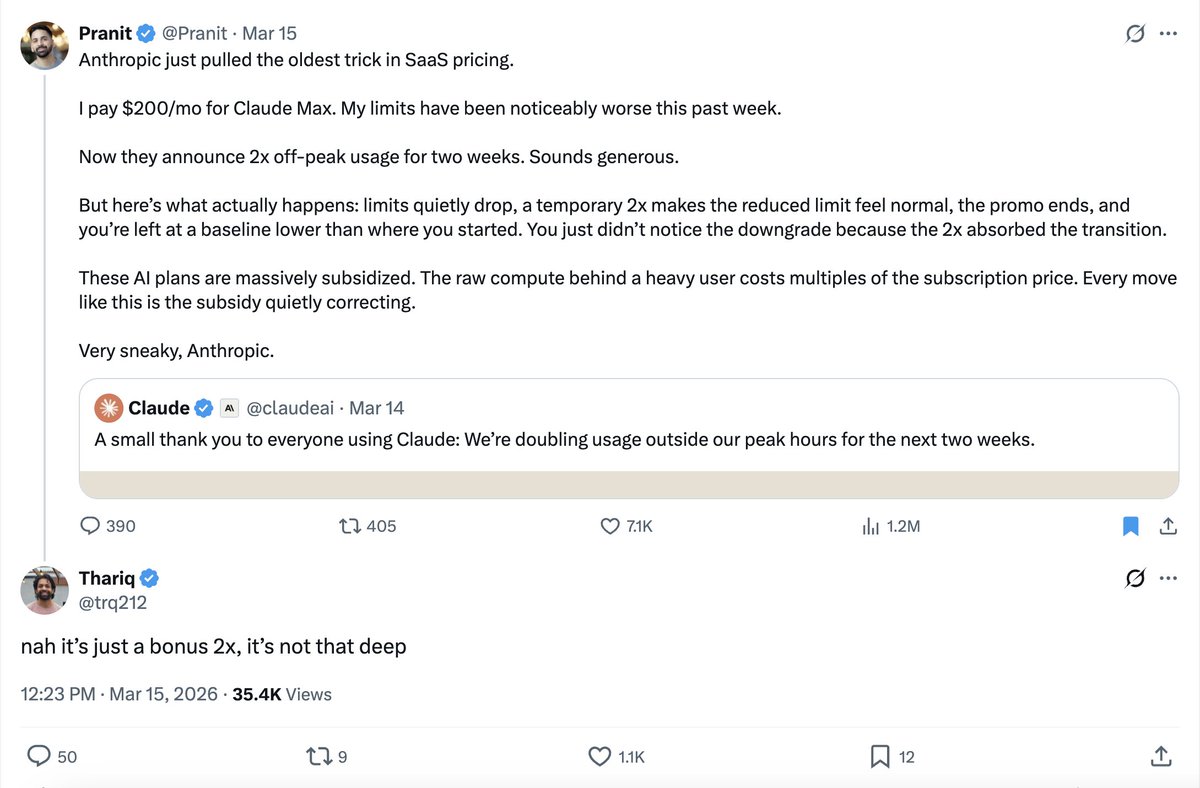The image size is (1200, 788).
Task: Open the more options menu on Thariq's reply
Action: 1168,578
